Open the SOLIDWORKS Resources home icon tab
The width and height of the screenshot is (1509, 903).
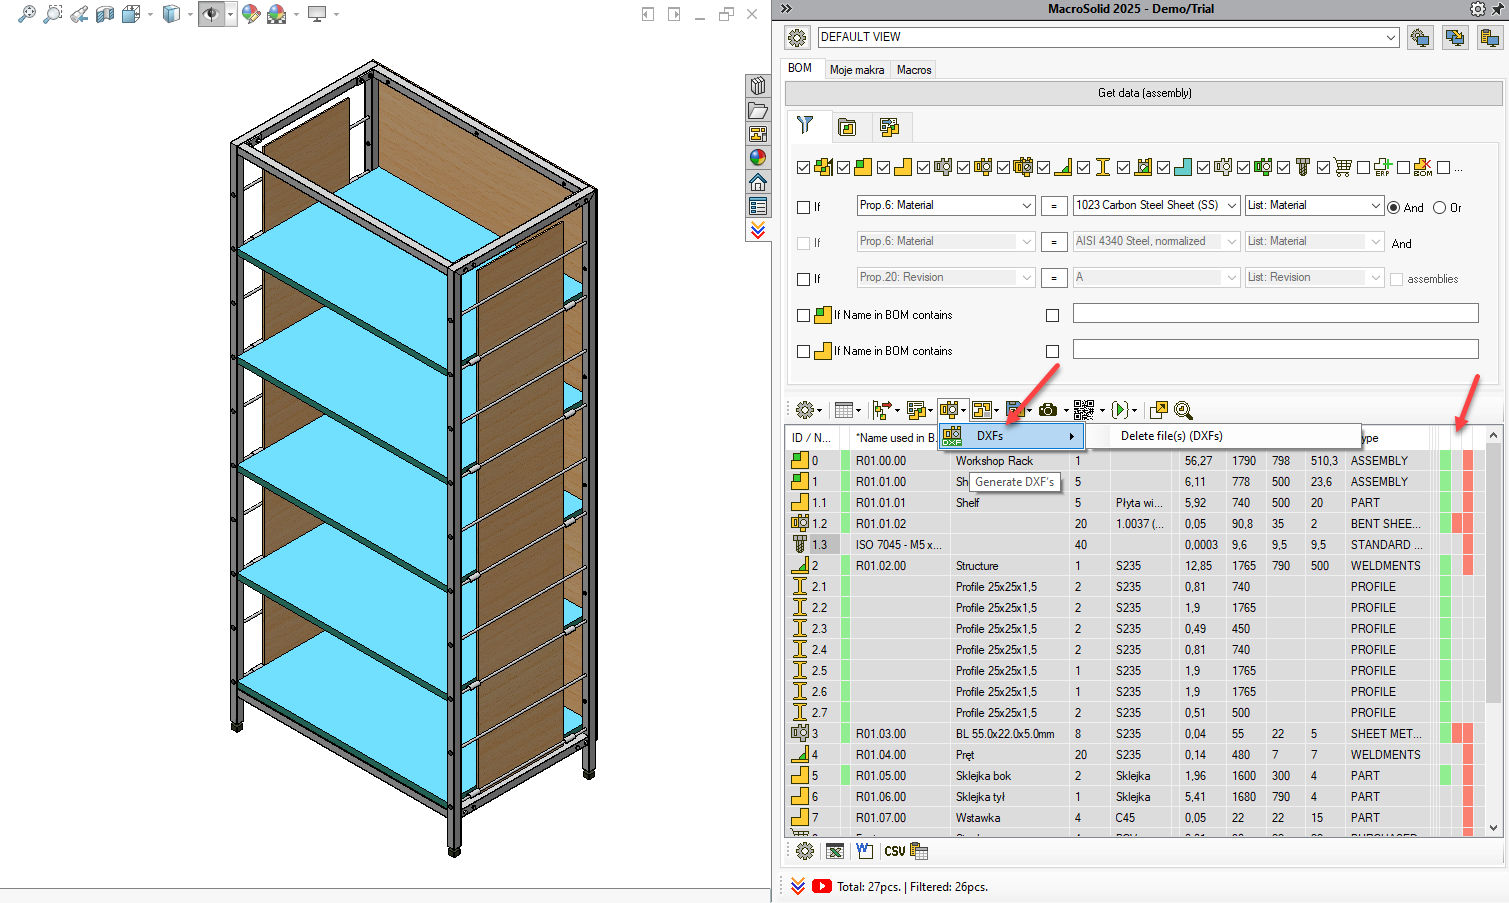pyautogui.click(x=758, y=182)
